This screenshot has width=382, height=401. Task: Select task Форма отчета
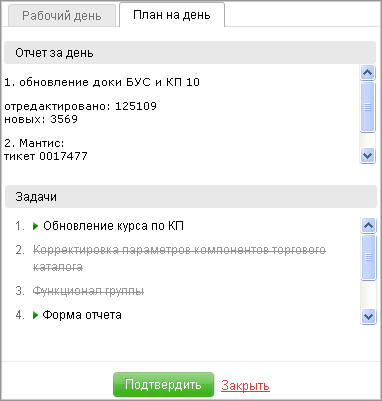tap(82, 315)
